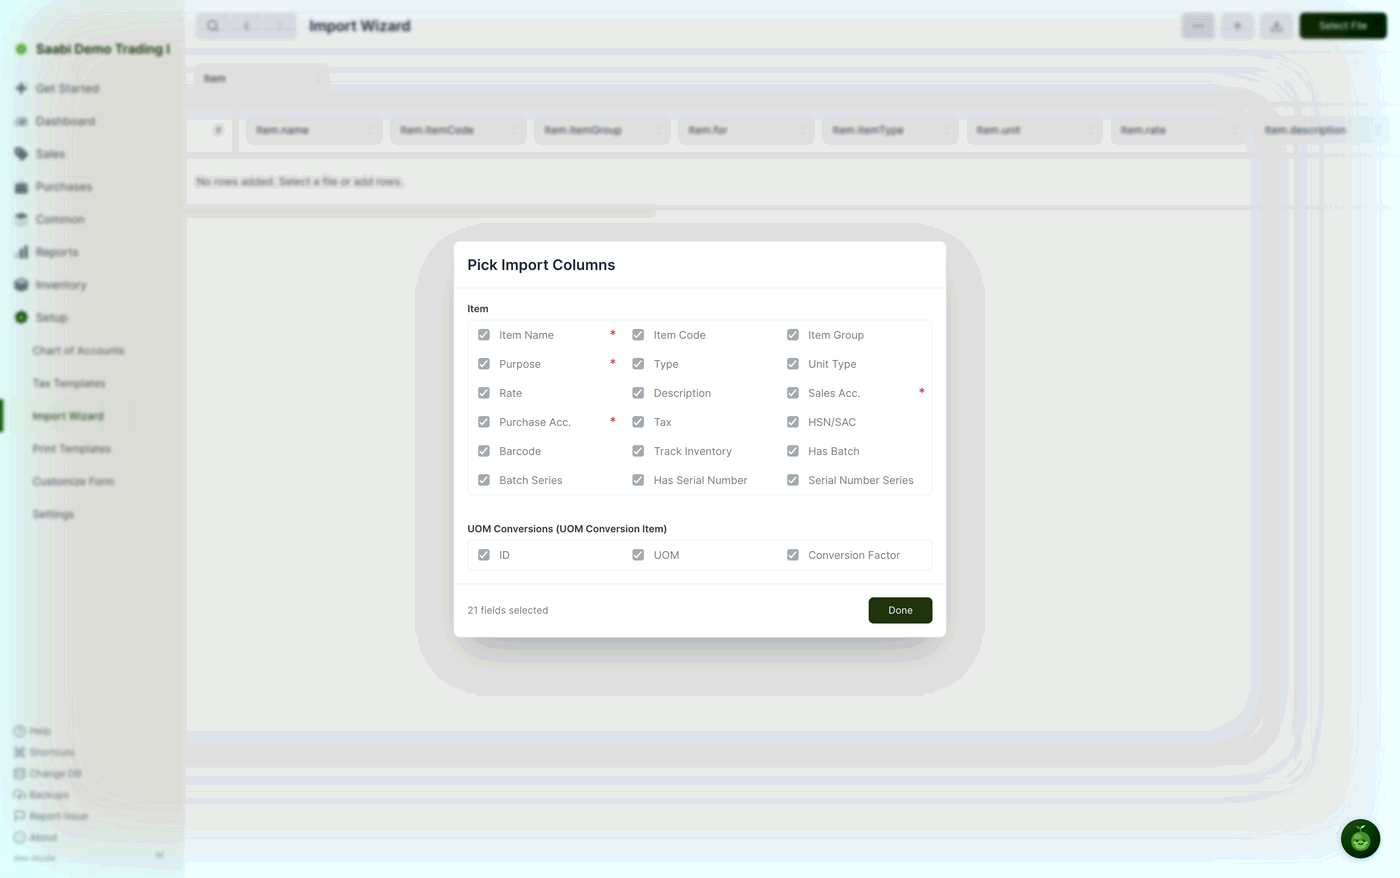Toggle the Conversion Factor checkbox
The height and width of the screenshot is (878, 1400).
pyautogui.click(x=793, y=555)
